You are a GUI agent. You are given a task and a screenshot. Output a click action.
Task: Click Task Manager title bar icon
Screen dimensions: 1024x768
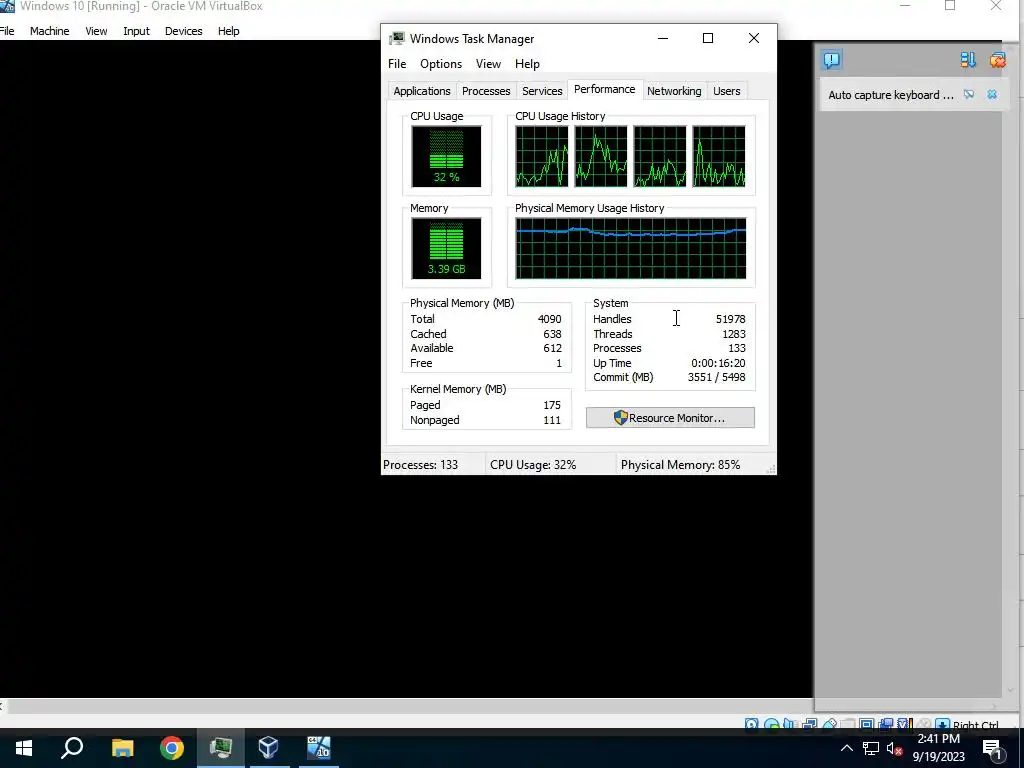[396, 39]
